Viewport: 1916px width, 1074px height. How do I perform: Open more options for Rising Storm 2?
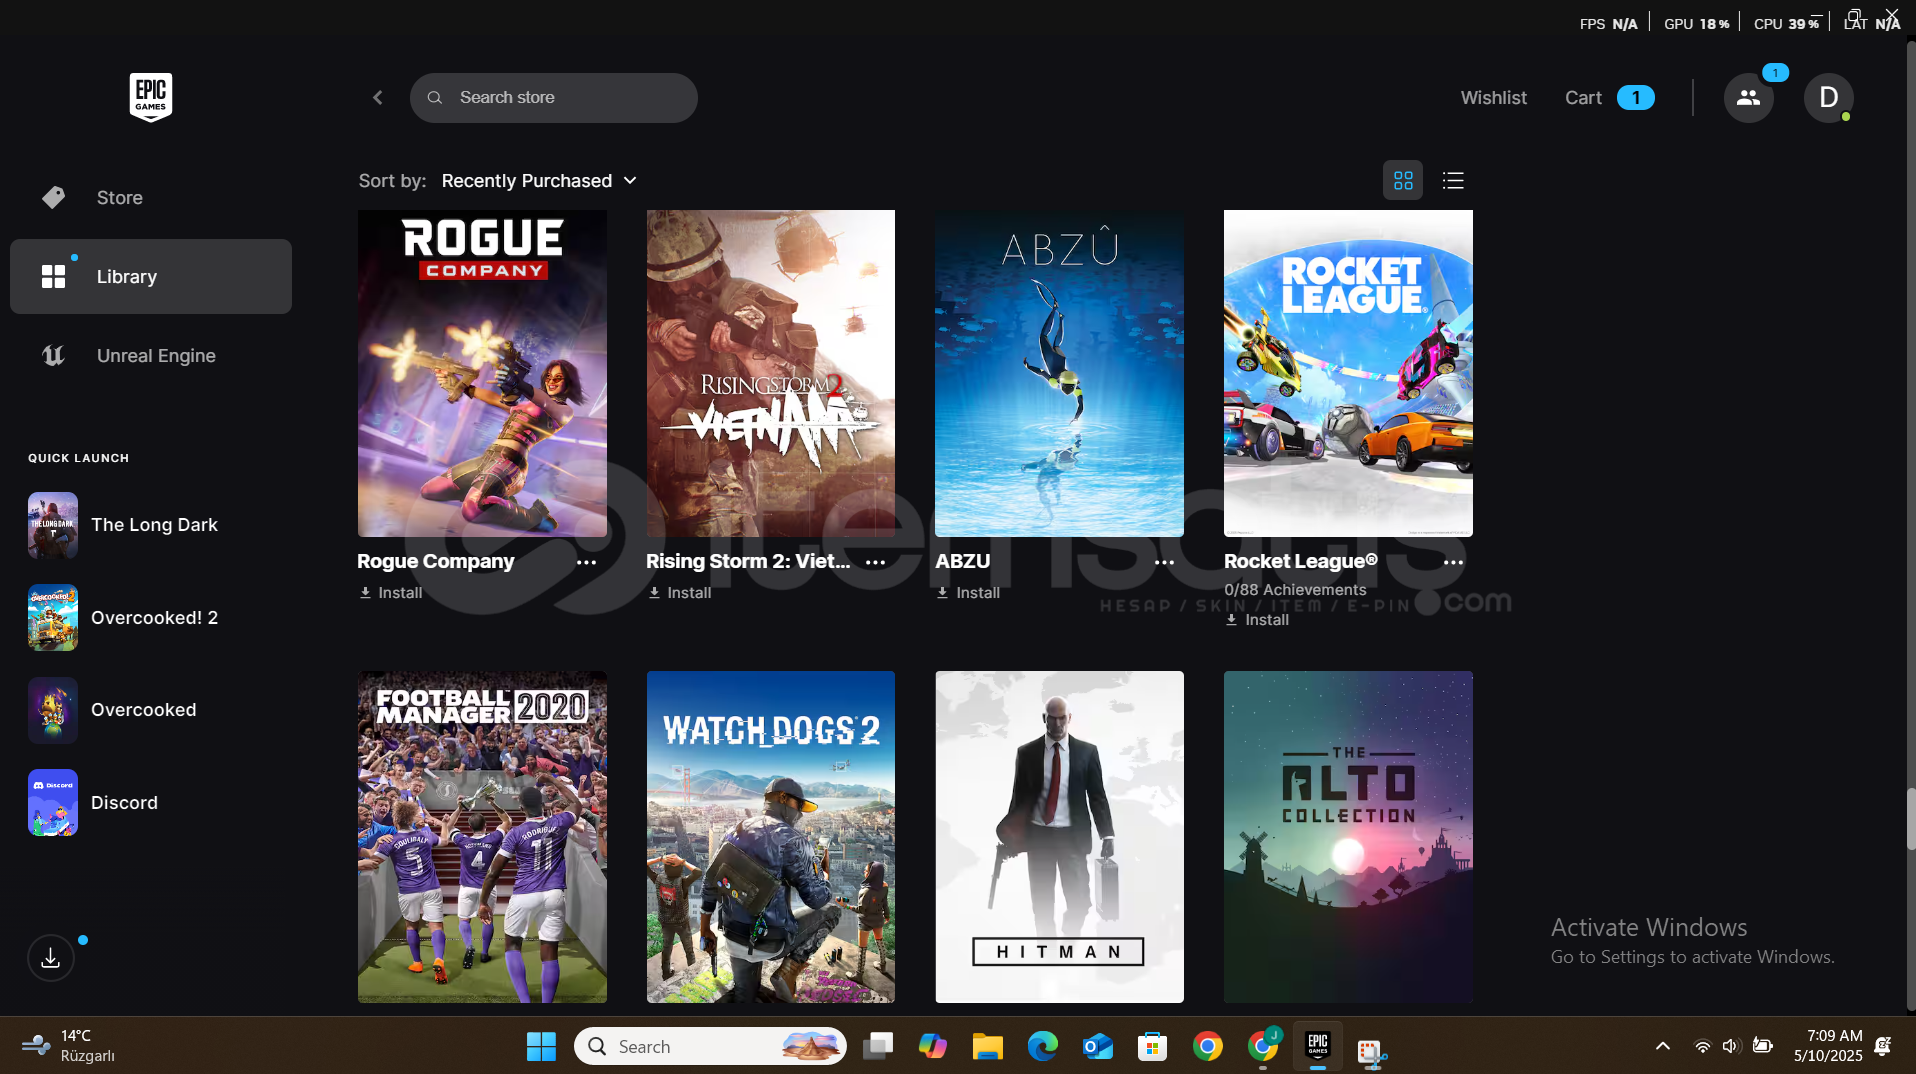coord(876,562)
